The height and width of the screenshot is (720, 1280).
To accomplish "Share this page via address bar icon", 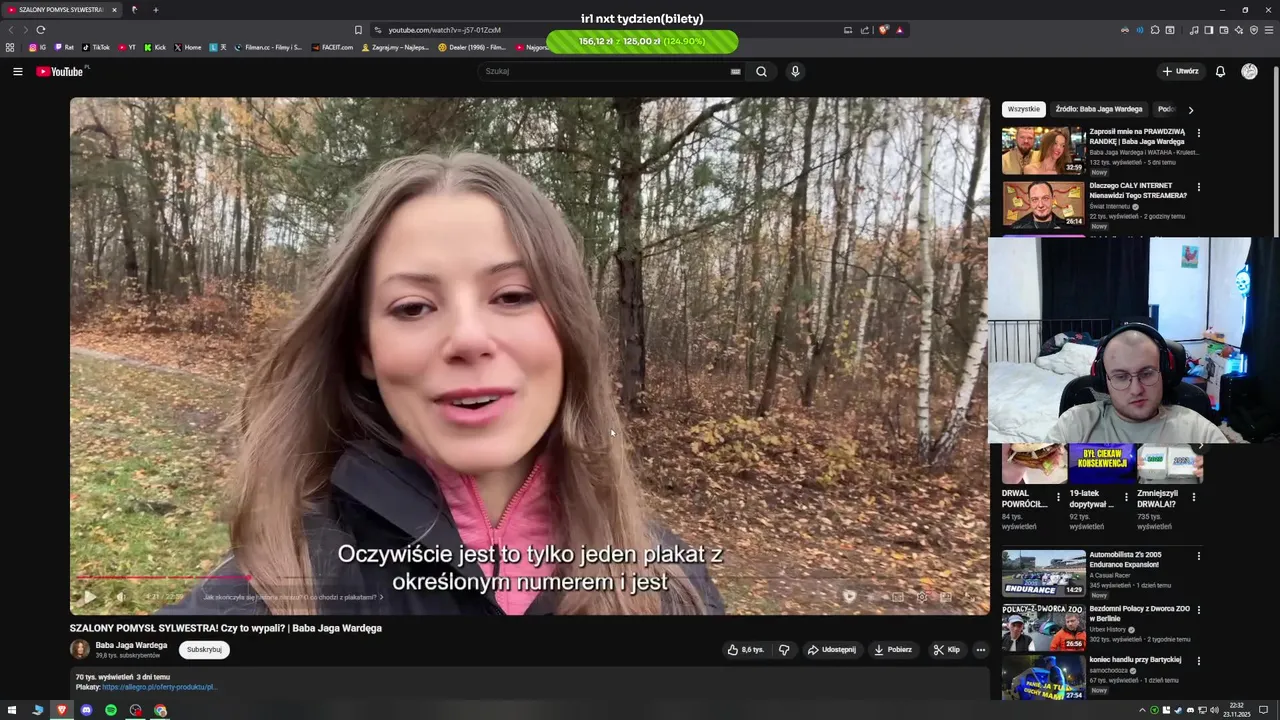I will [x=865, y=30].
